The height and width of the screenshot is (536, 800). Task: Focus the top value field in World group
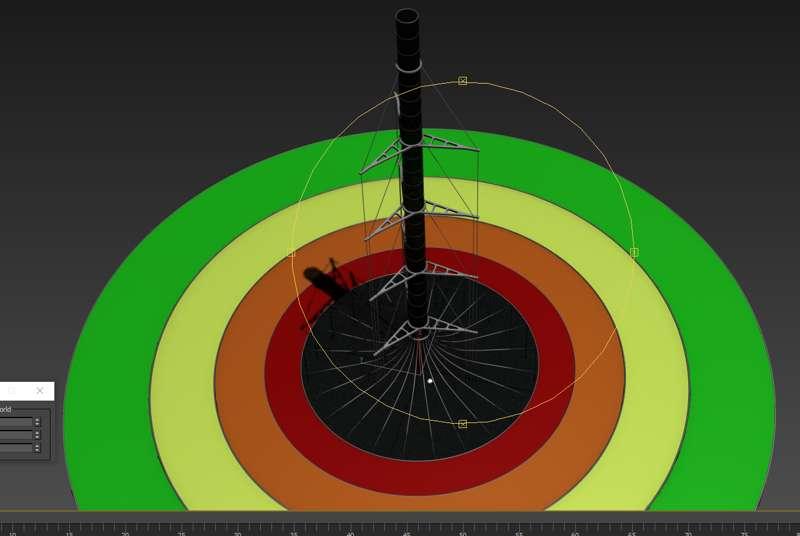click(x=16, y=422)
